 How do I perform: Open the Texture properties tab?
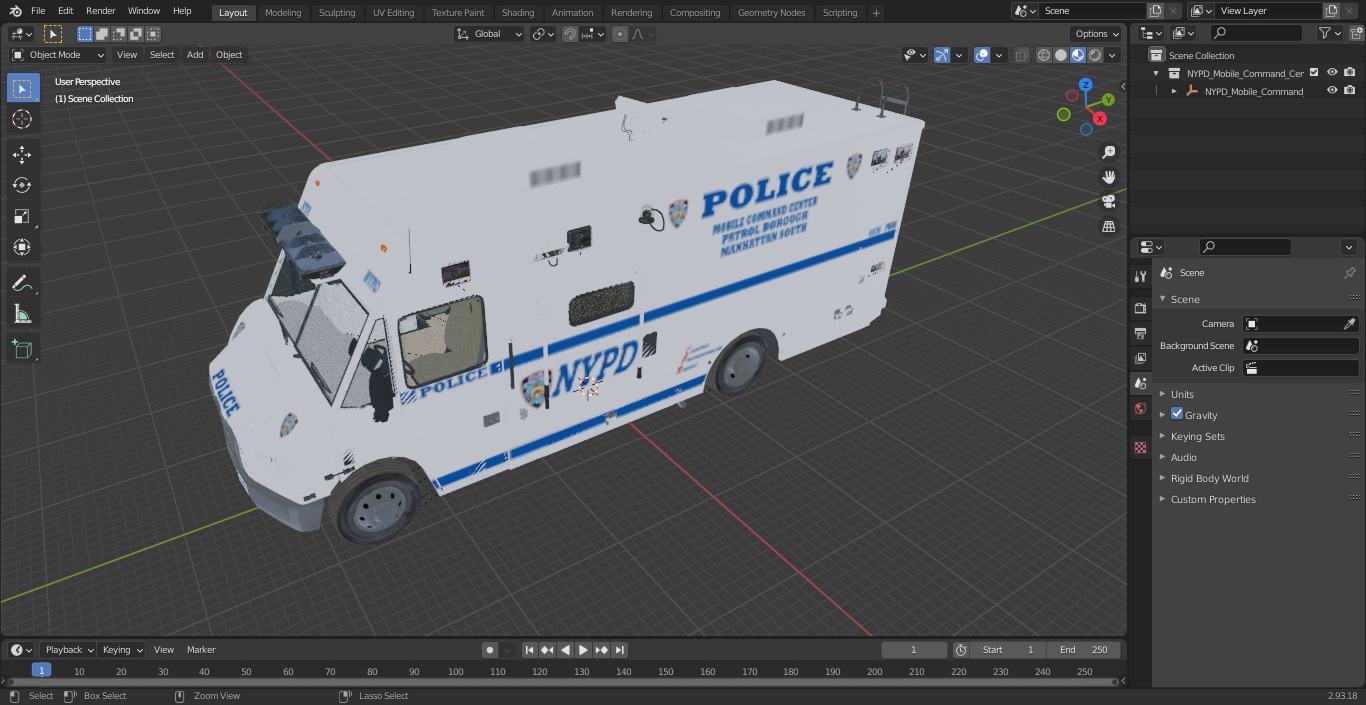[1140, 448]
